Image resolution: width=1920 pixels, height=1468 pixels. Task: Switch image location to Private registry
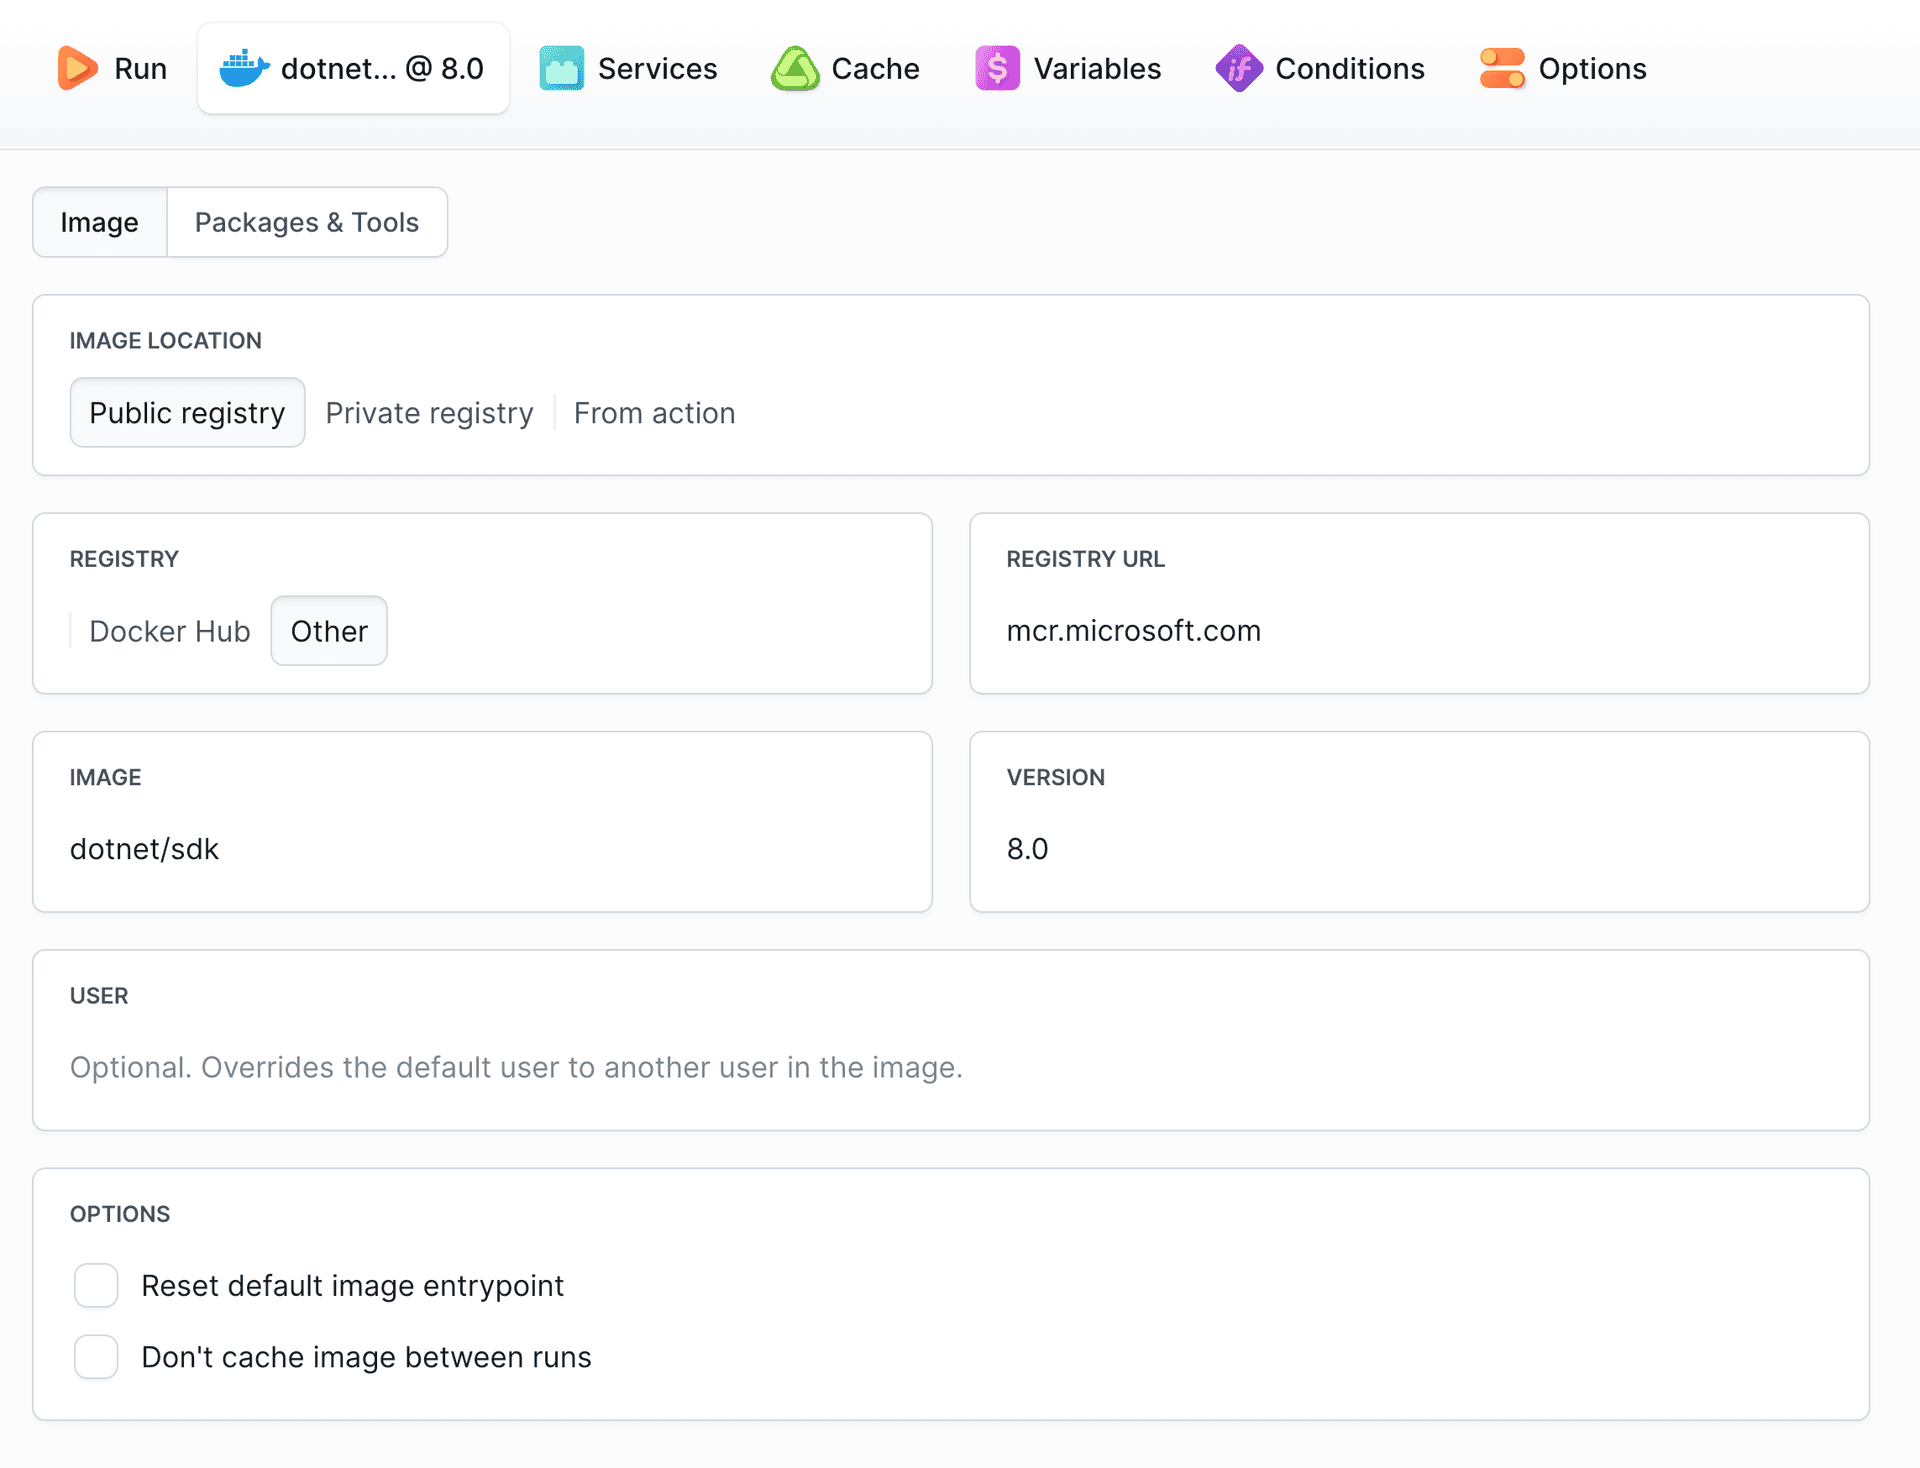(x=429, y=412)
